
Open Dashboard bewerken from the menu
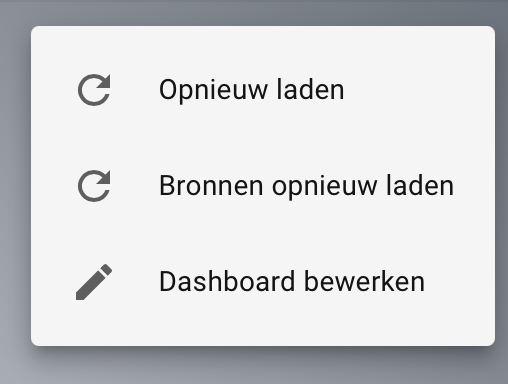point(263,282)
